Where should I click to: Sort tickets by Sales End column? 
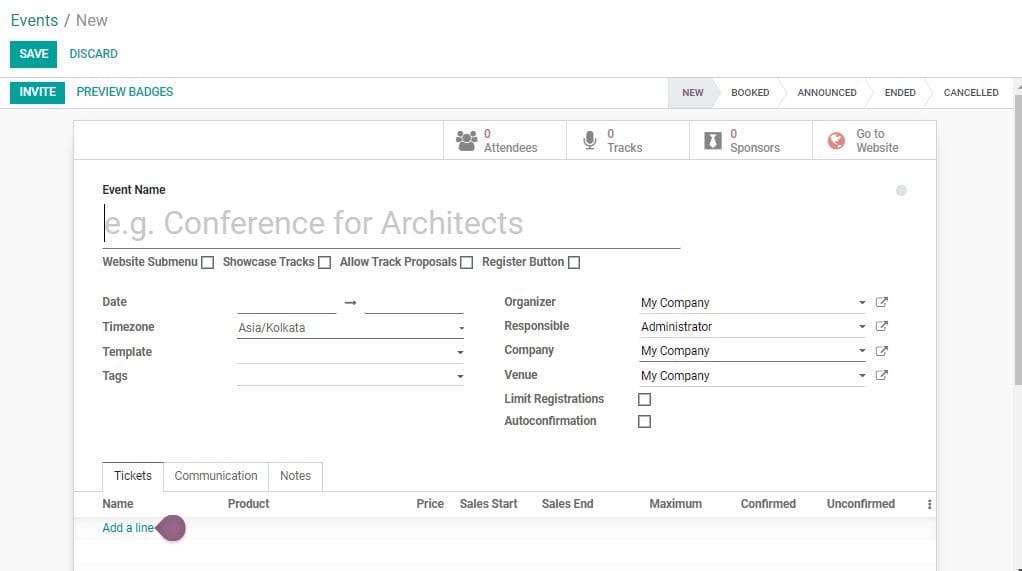567,504
